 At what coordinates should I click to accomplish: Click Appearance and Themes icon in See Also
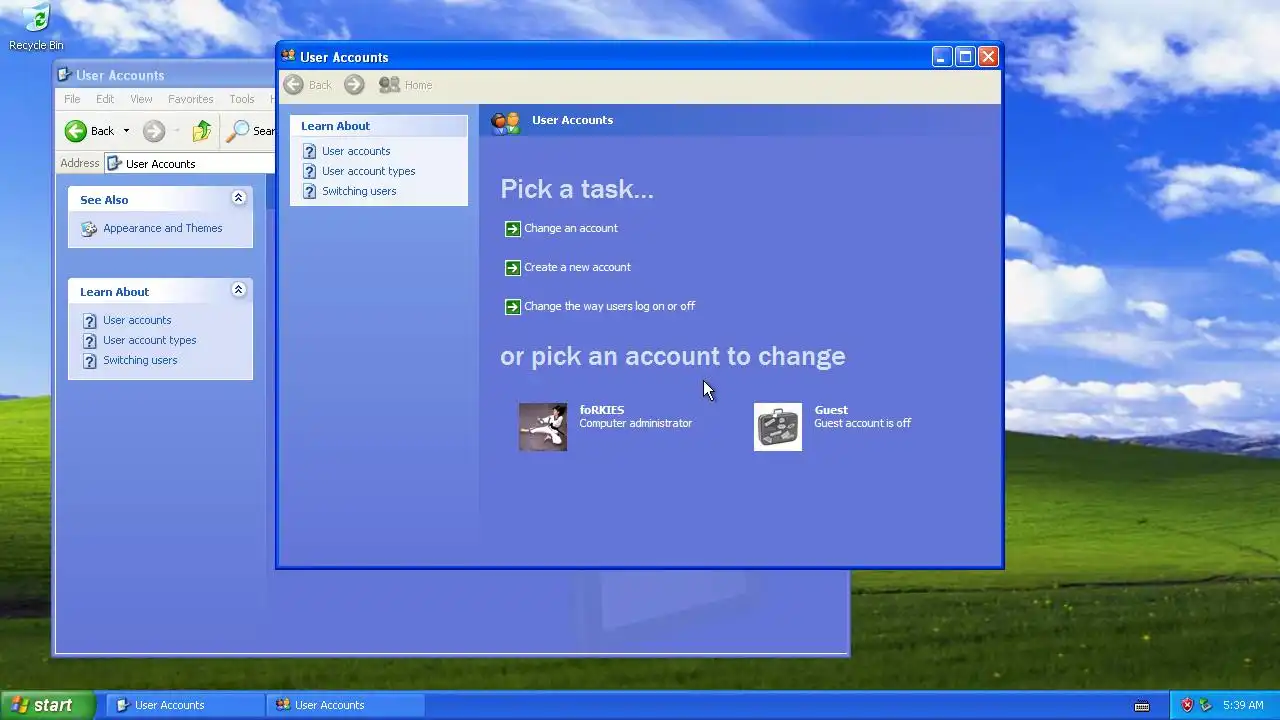pos(89,229)
